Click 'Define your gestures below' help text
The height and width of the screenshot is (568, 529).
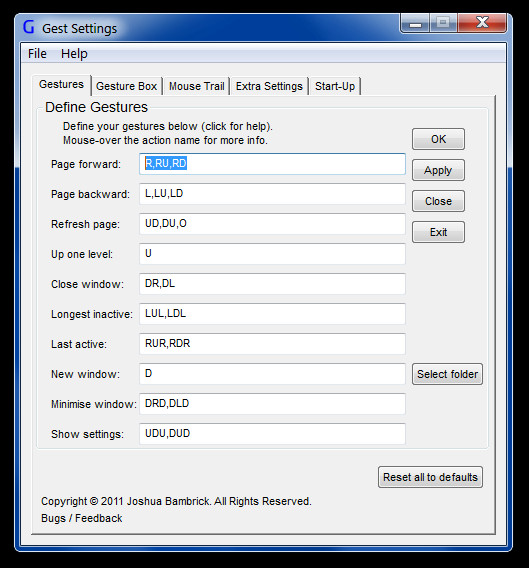(168, 126)
